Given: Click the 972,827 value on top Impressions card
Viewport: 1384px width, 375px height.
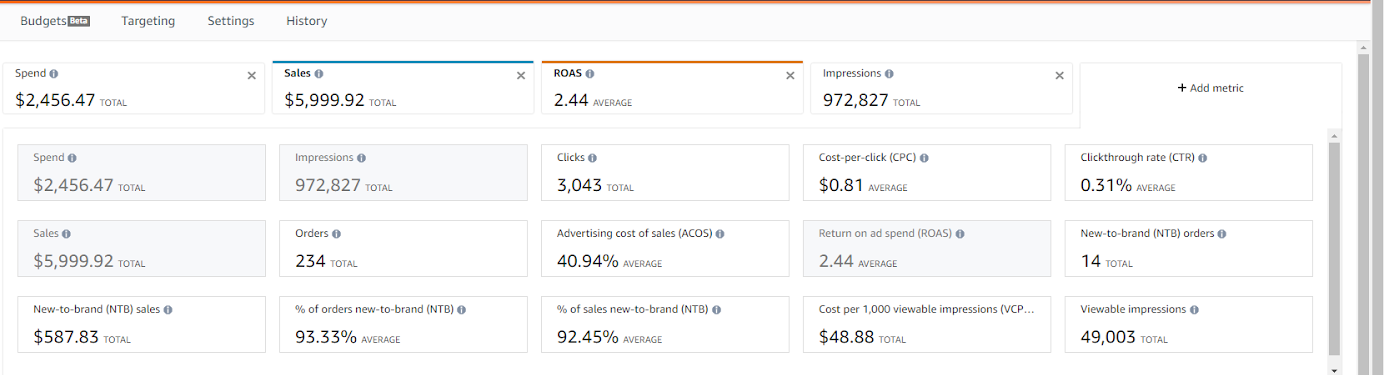Looking at the screenshot, I should [855, 100].
